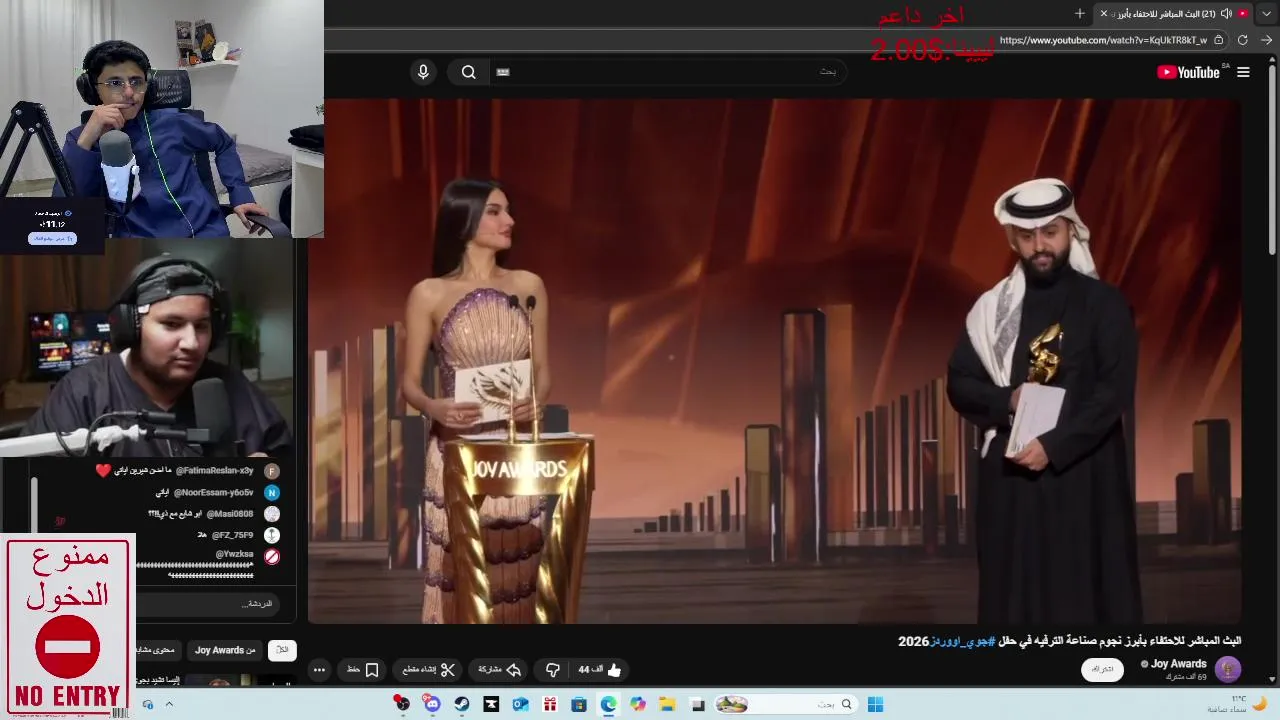1280x720 pixels.
Task: Dislike the video with thumbs down
Action: [552, 670]
